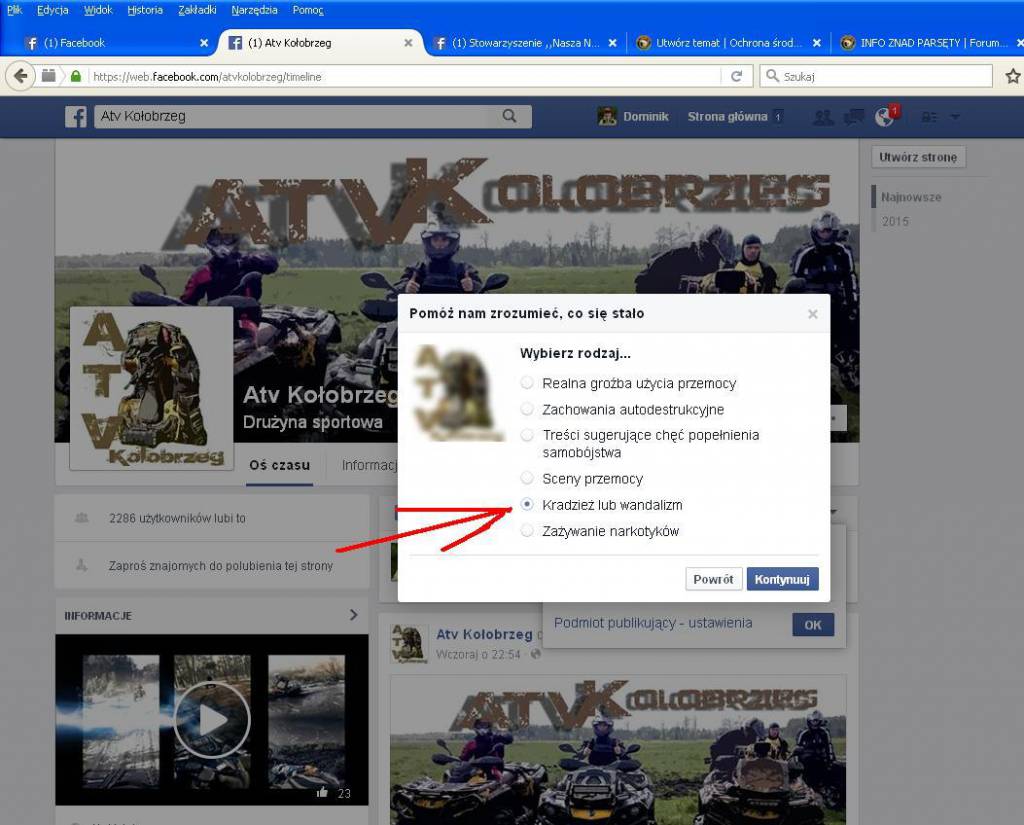Image resolution: width=1024 pixels, height=825 pixels.
Task: Click Zaproś znajomych do polubienia tej strony
Action: point(221,566)
